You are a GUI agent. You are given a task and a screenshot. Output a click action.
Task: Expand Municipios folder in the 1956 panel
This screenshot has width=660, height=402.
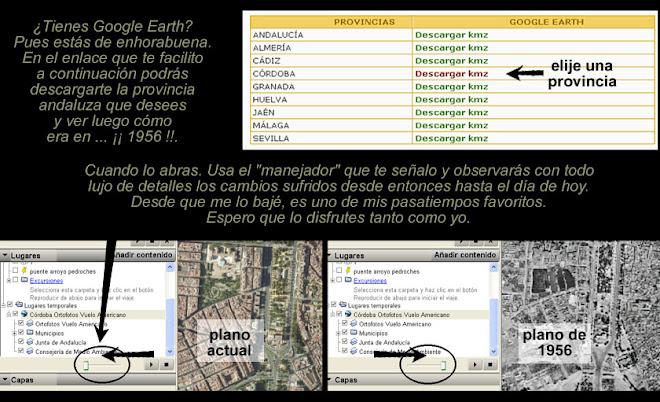[x=338, y=333]
